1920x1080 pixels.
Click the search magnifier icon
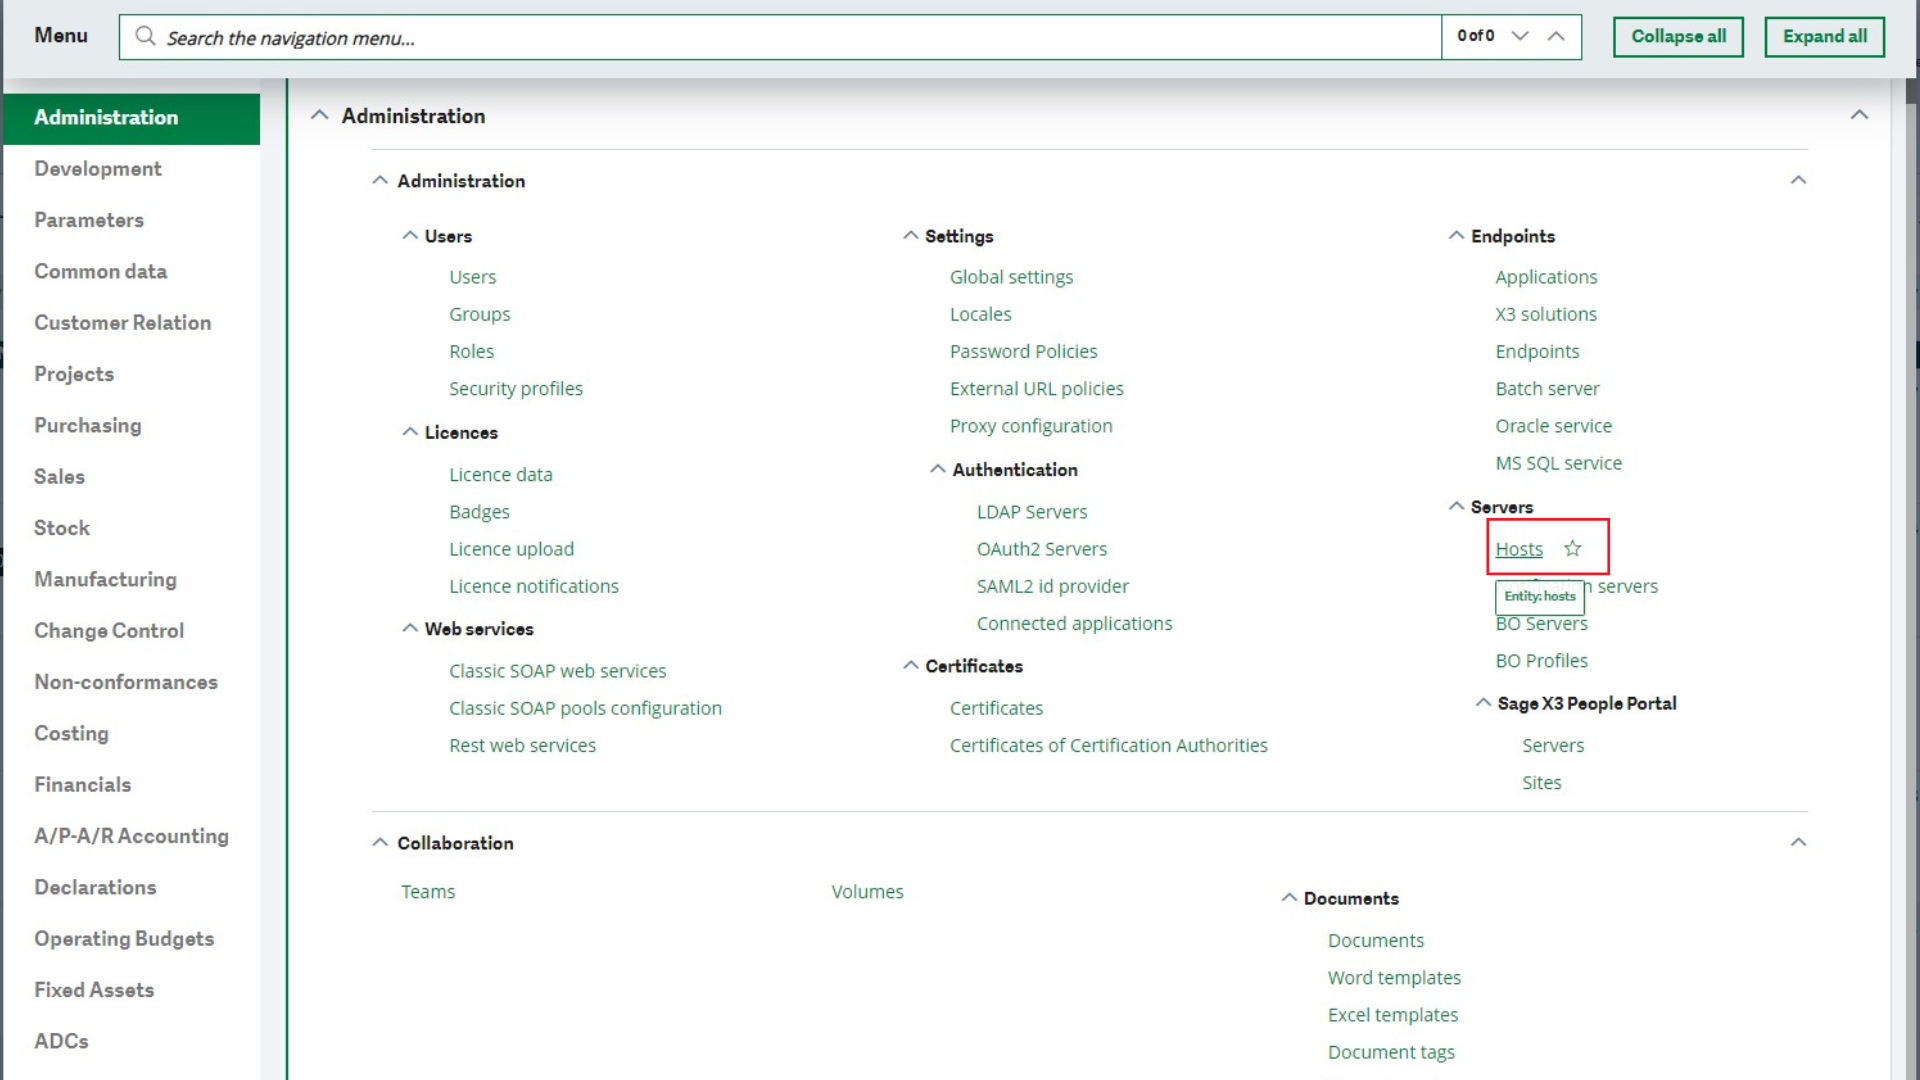point(146,37)
